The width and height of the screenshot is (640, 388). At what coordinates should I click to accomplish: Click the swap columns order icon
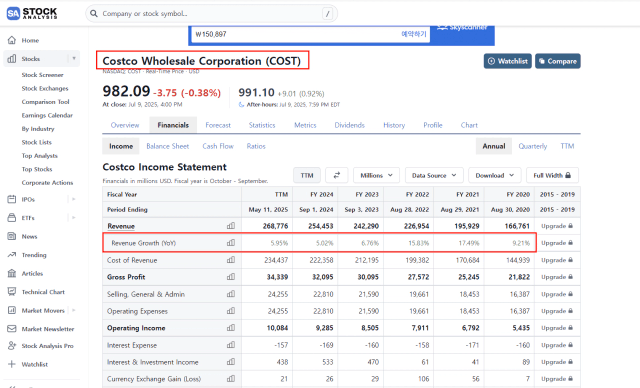[337, 175]
